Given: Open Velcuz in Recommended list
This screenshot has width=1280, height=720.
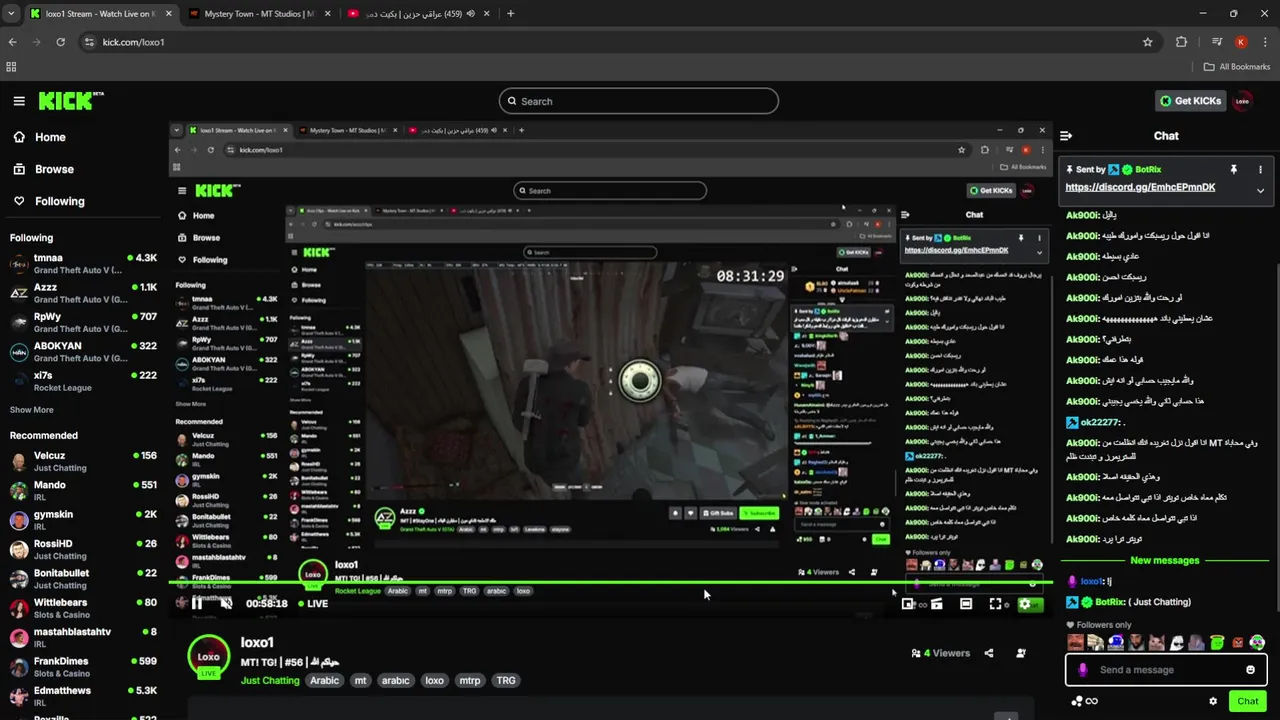Looking at the screenshot, I should click(x=83, y=462).
